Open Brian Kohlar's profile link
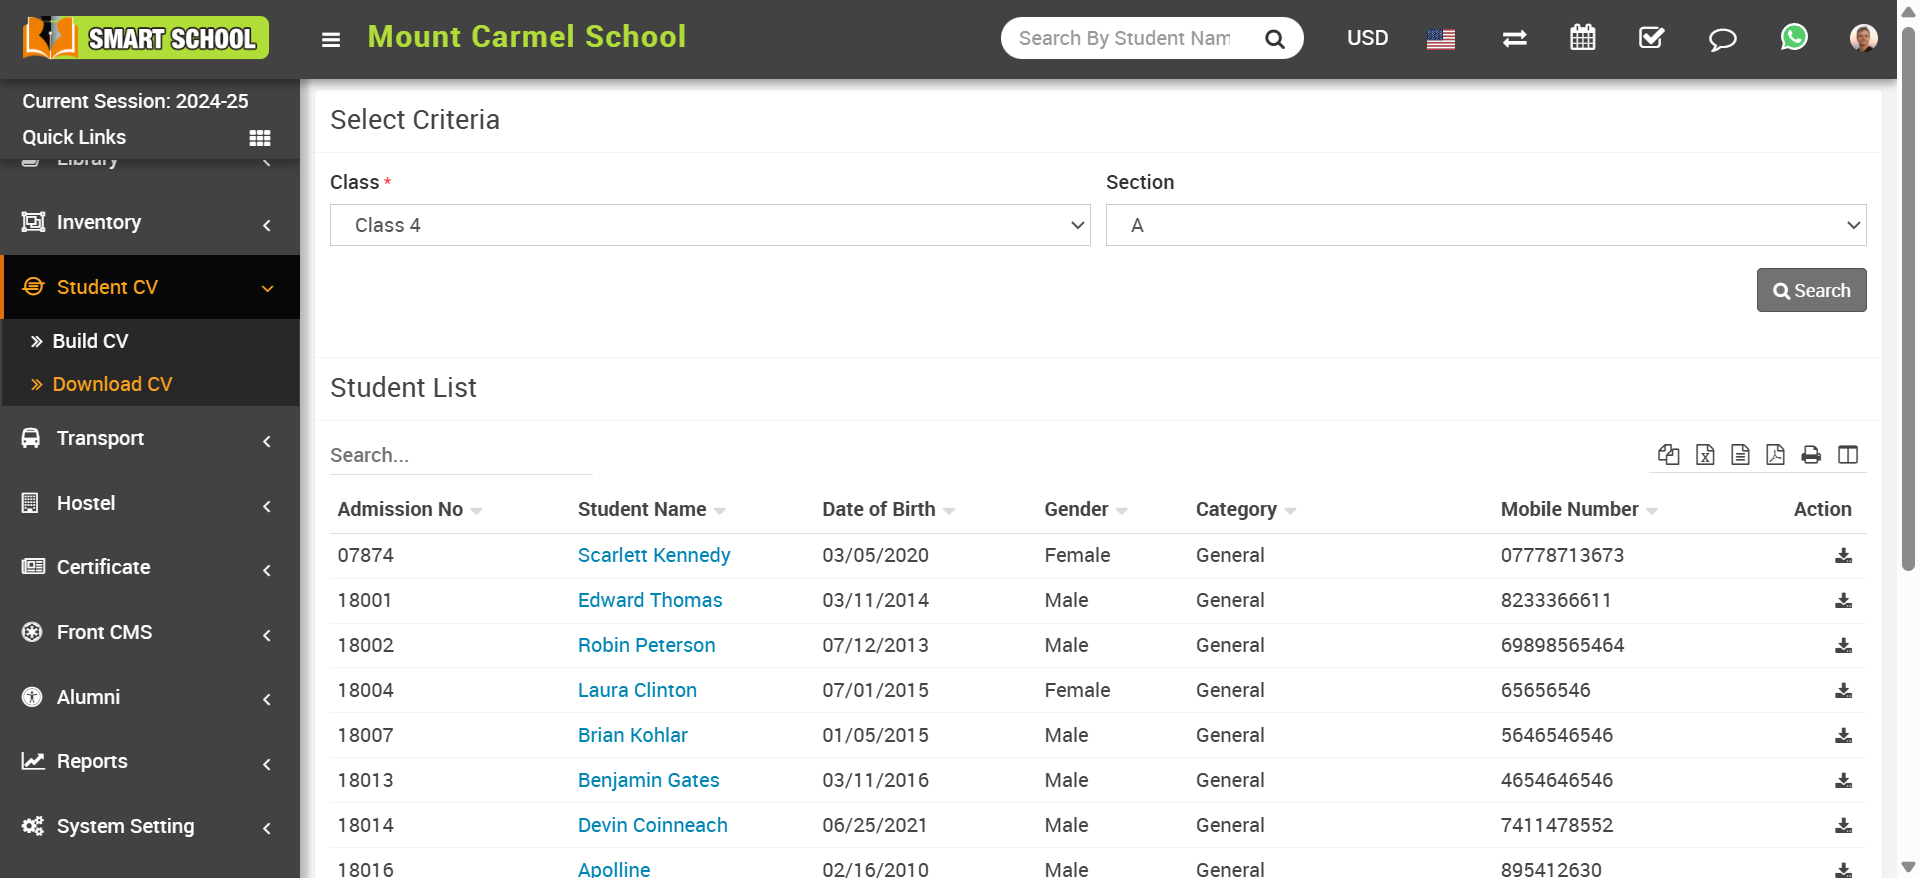 point(633,735)
